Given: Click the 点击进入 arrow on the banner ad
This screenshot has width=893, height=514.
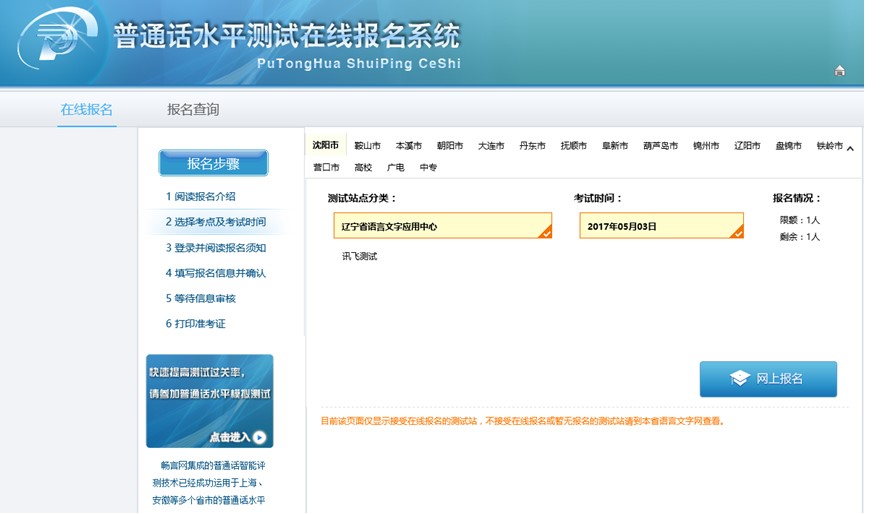Looking at the screenshot, I should pyautogui.click(x=238, y=437).
